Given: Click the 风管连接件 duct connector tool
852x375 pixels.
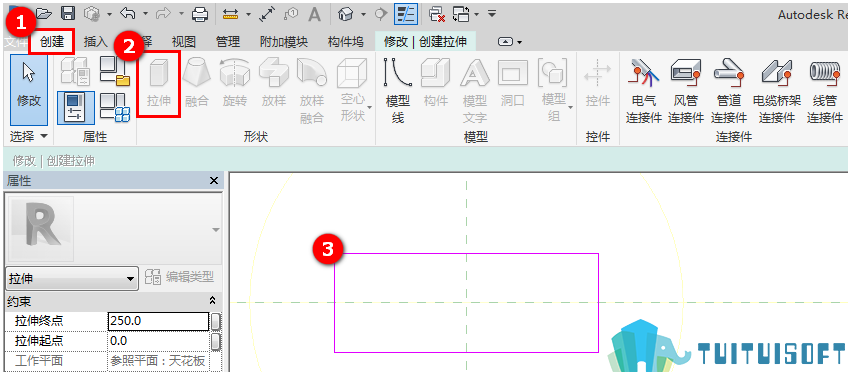Looking at the screenshot, I should 686,90.
